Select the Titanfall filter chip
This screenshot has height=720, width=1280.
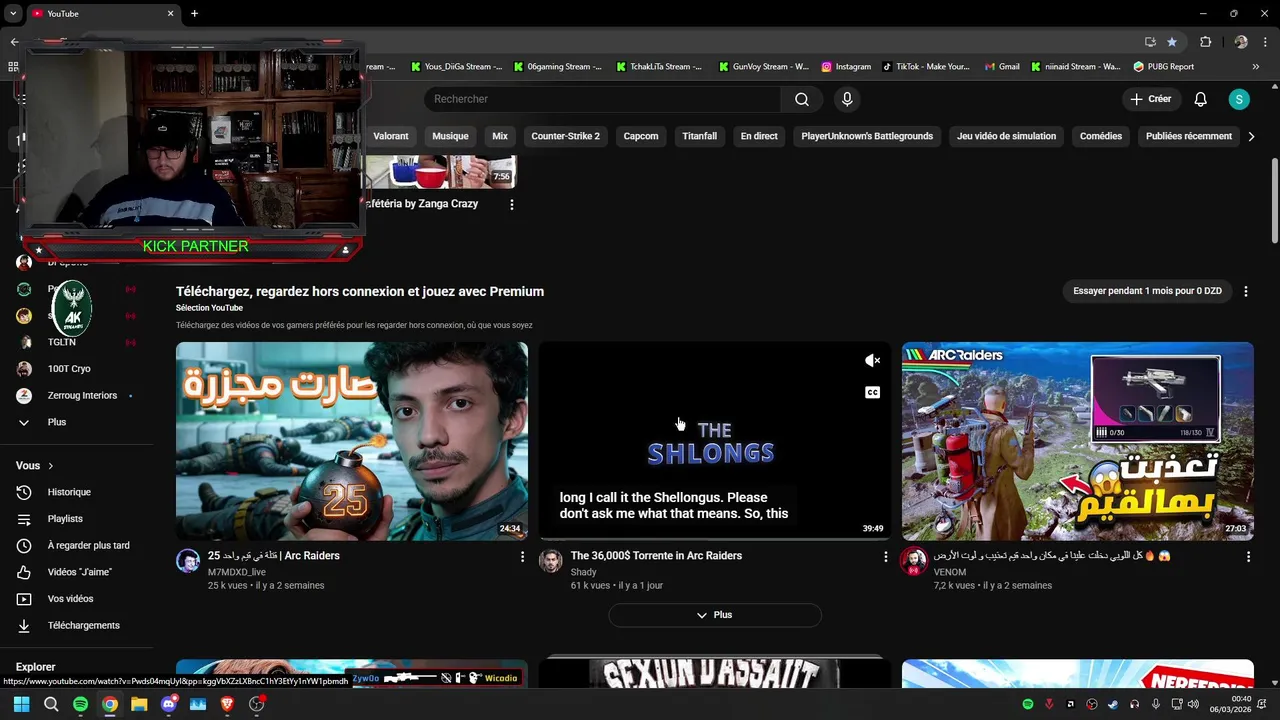(700, 136)
